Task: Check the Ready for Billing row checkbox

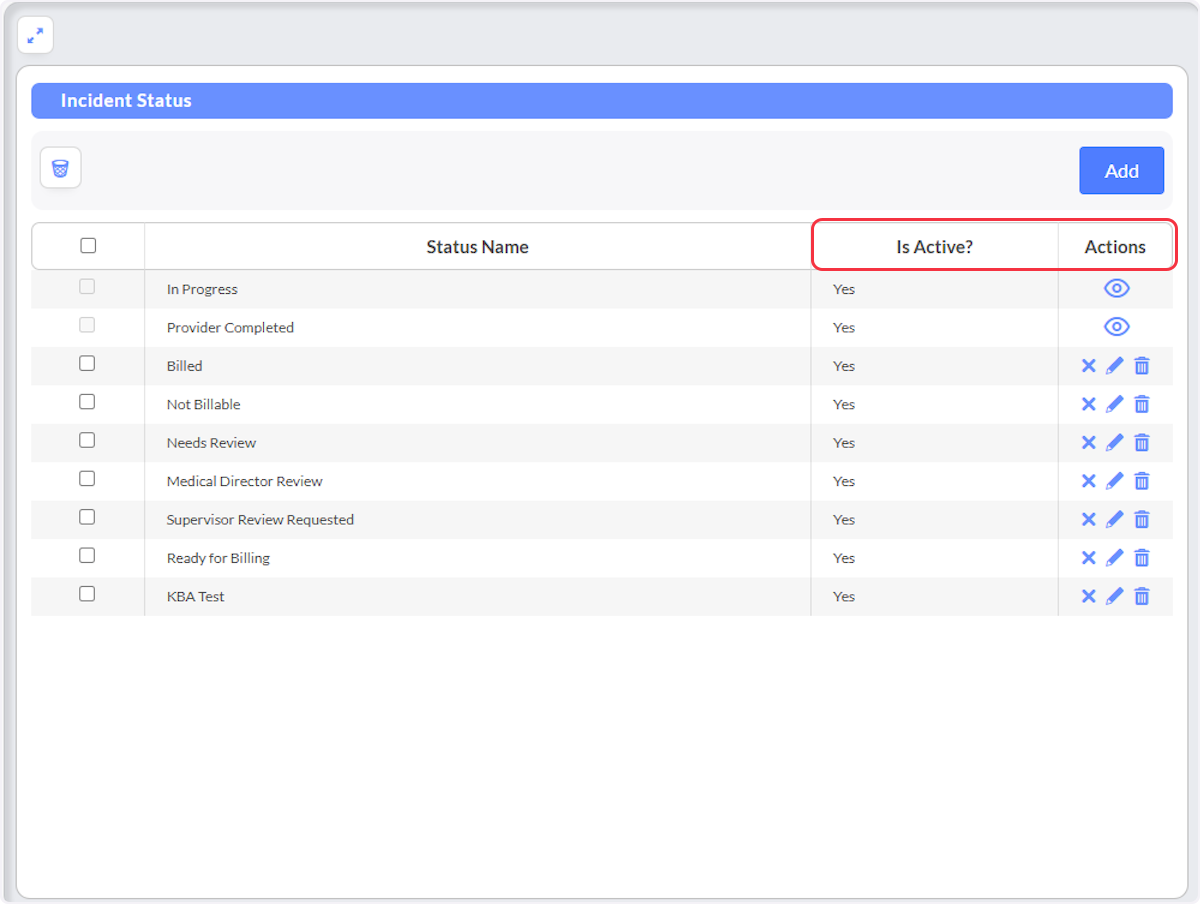Action: 87,555
